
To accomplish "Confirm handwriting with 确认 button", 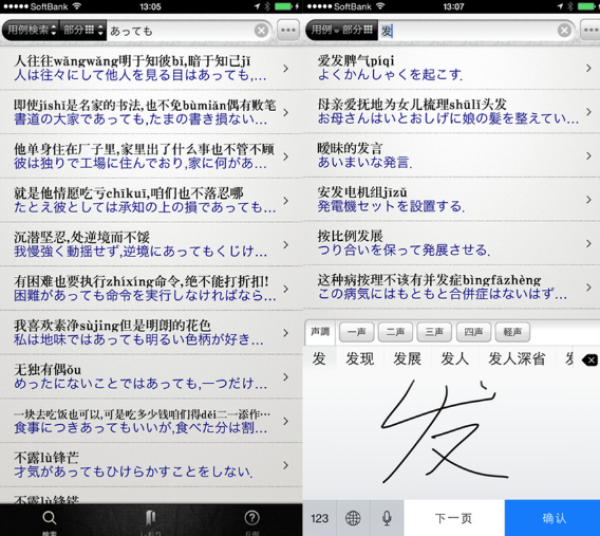I will 553,518.
